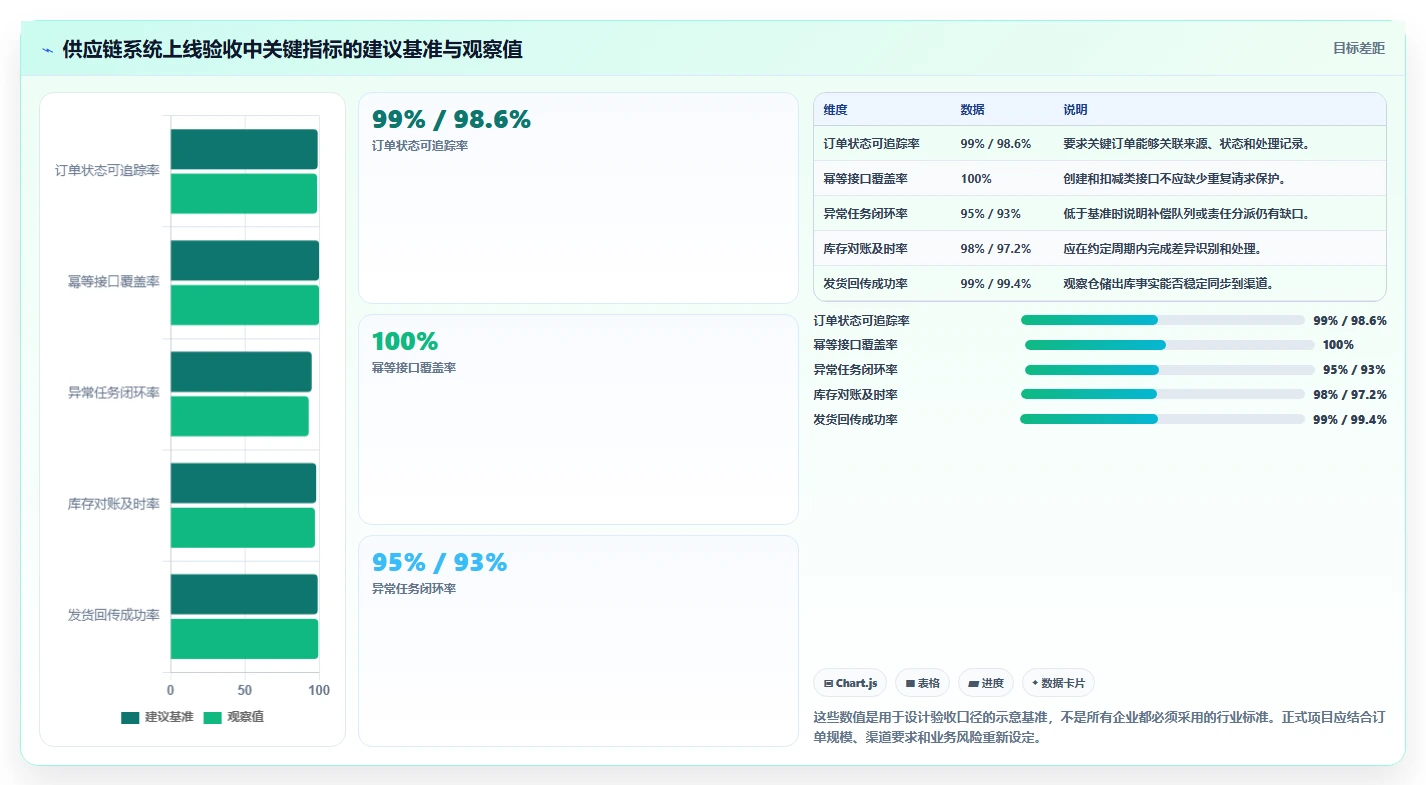Viewport: 1426px width, 785px height.
Task: Click the progress list label 库存对账及时率
Action: [x=856, y=395]
